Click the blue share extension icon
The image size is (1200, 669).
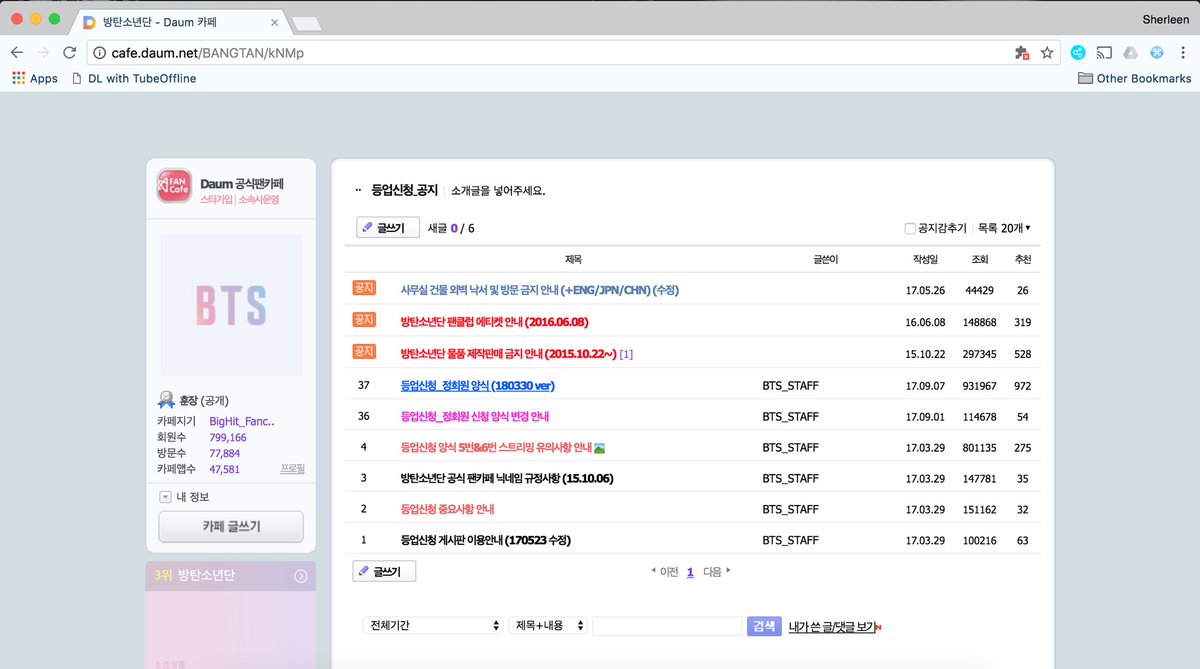(x=1078, y=52)
